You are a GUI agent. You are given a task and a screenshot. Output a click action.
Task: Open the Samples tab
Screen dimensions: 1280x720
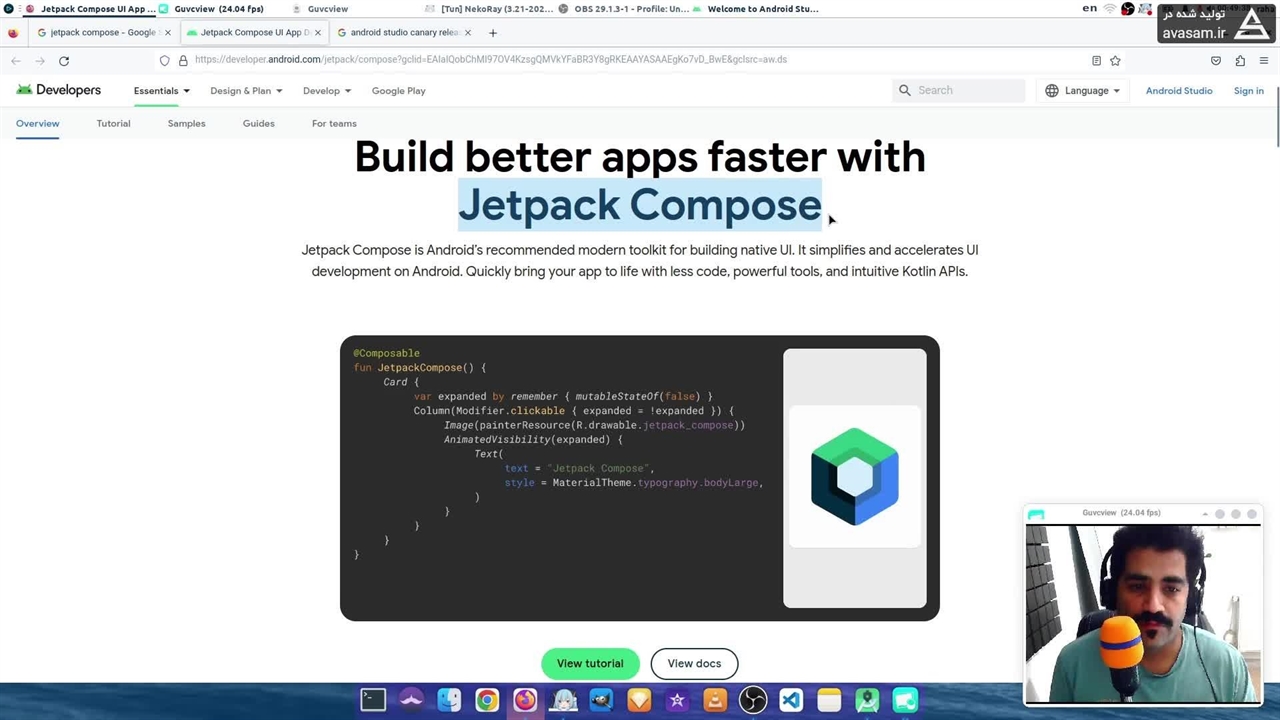point(186,124)
